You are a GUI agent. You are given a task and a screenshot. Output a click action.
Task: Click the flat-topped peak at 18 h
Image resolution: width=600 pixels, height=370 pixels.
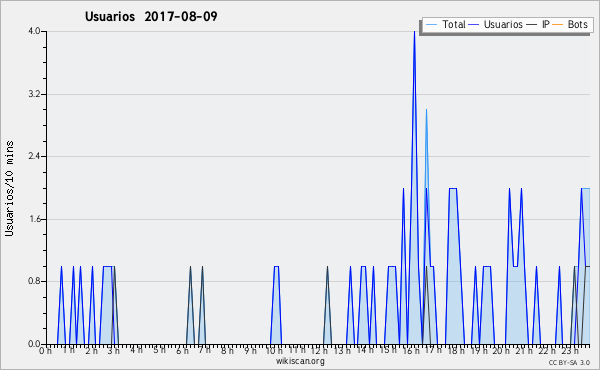coord(453,189)
